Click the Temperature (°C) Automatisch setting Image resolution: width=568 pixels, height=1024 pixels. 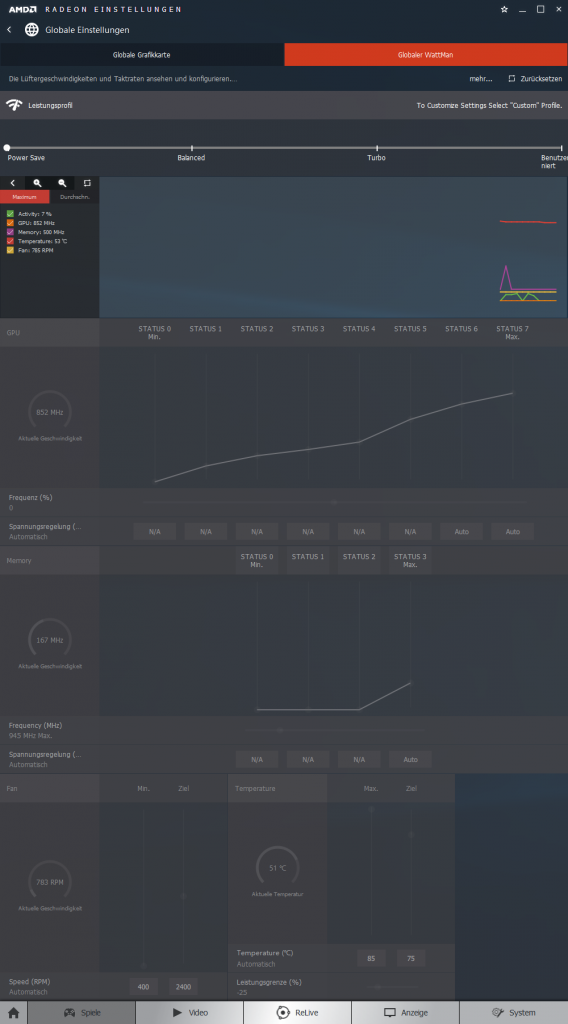(x=277, y=958)
